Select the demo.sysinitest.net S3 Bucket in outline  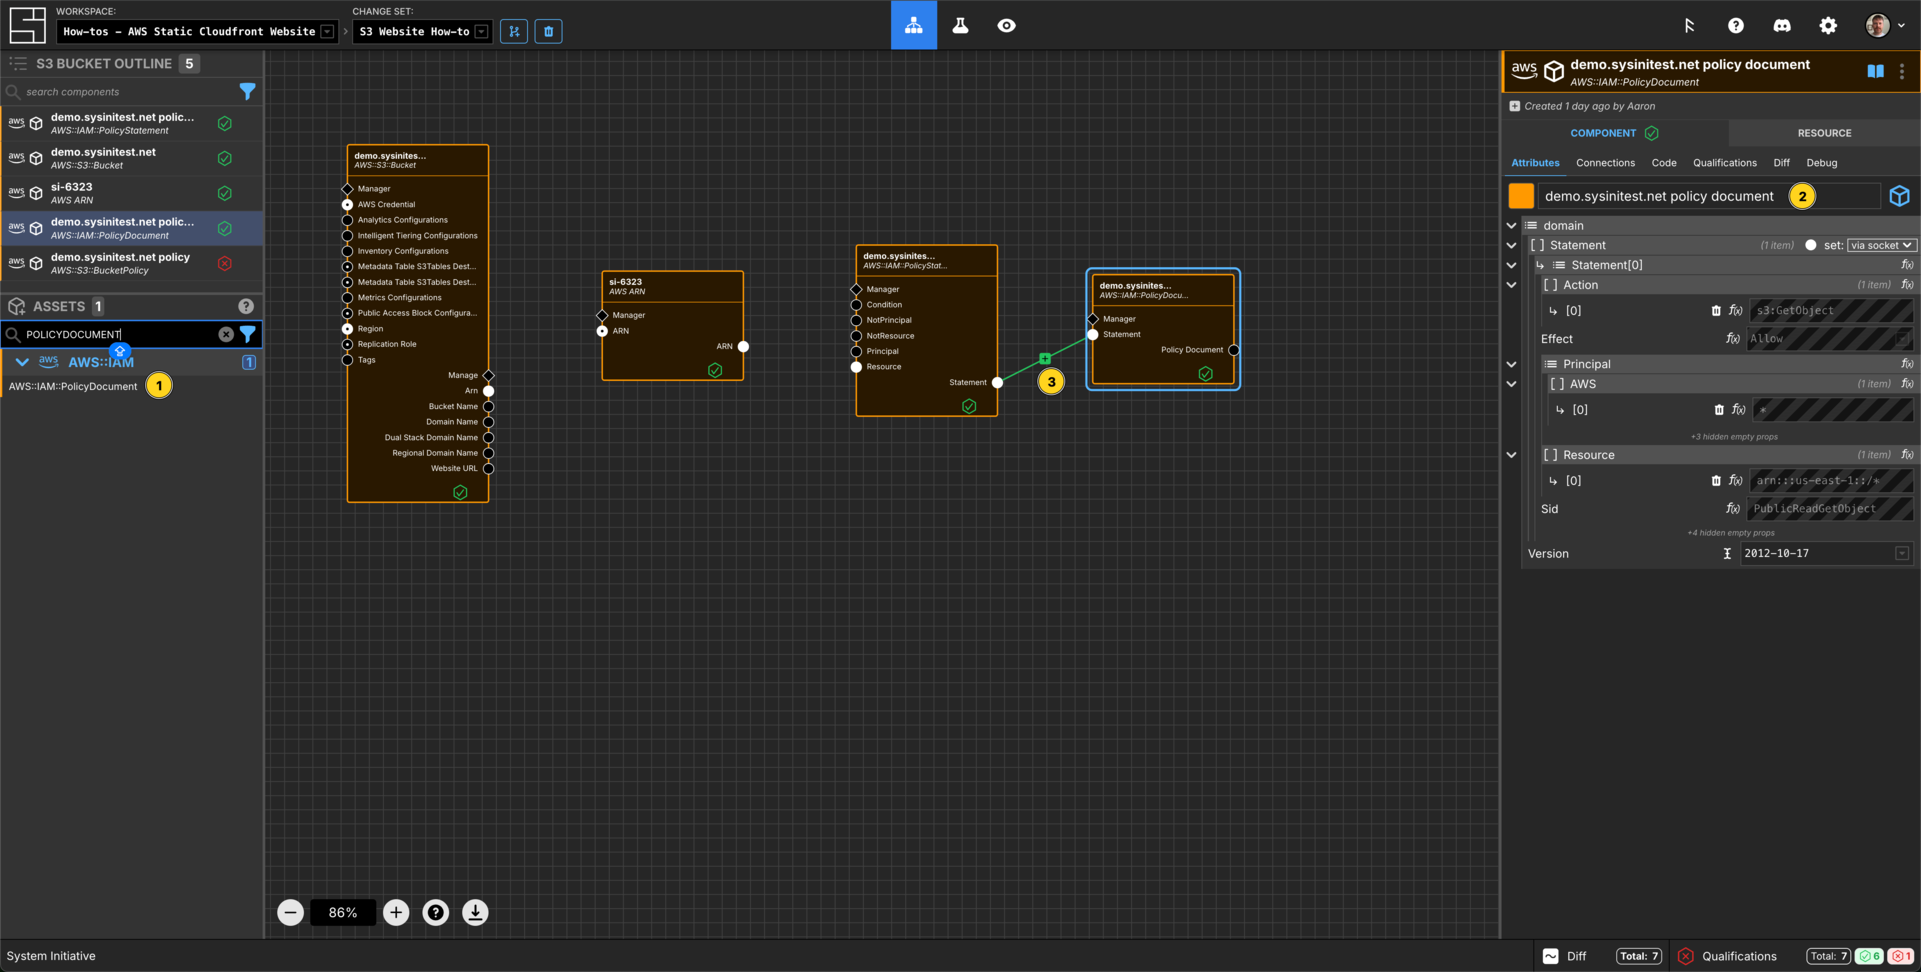pos(132,158)
